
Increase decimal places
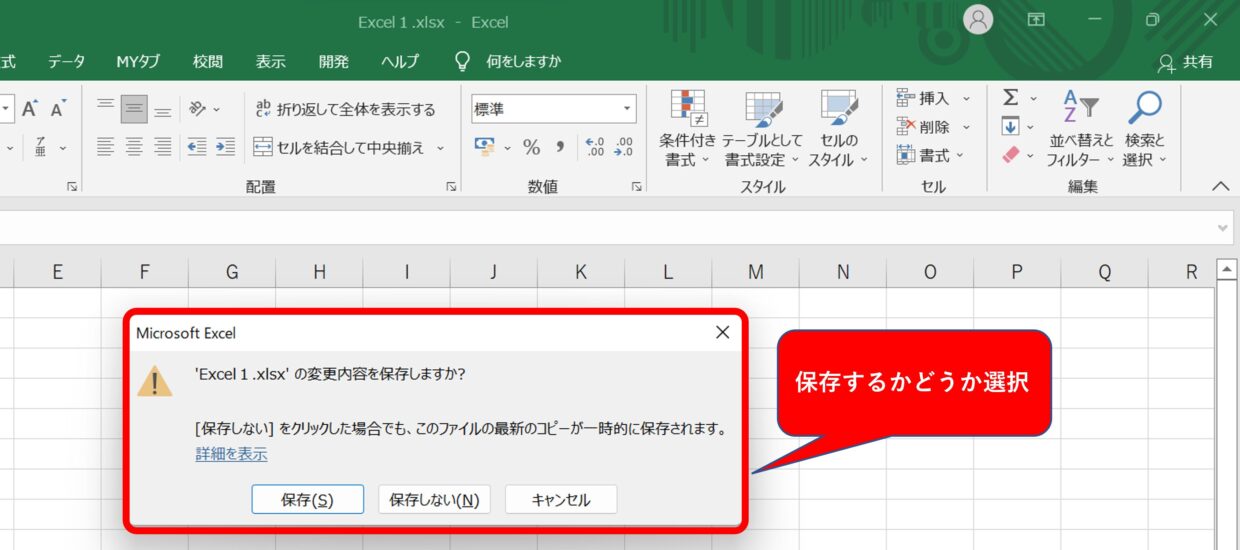click(x=595, y=147)
